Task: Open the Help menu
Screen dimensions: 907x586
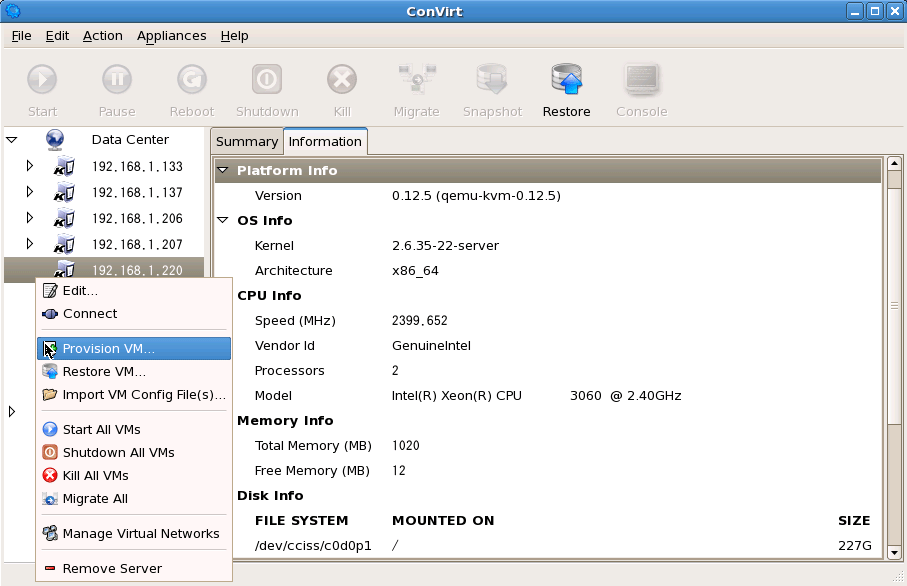Action: tap(234, 36)
